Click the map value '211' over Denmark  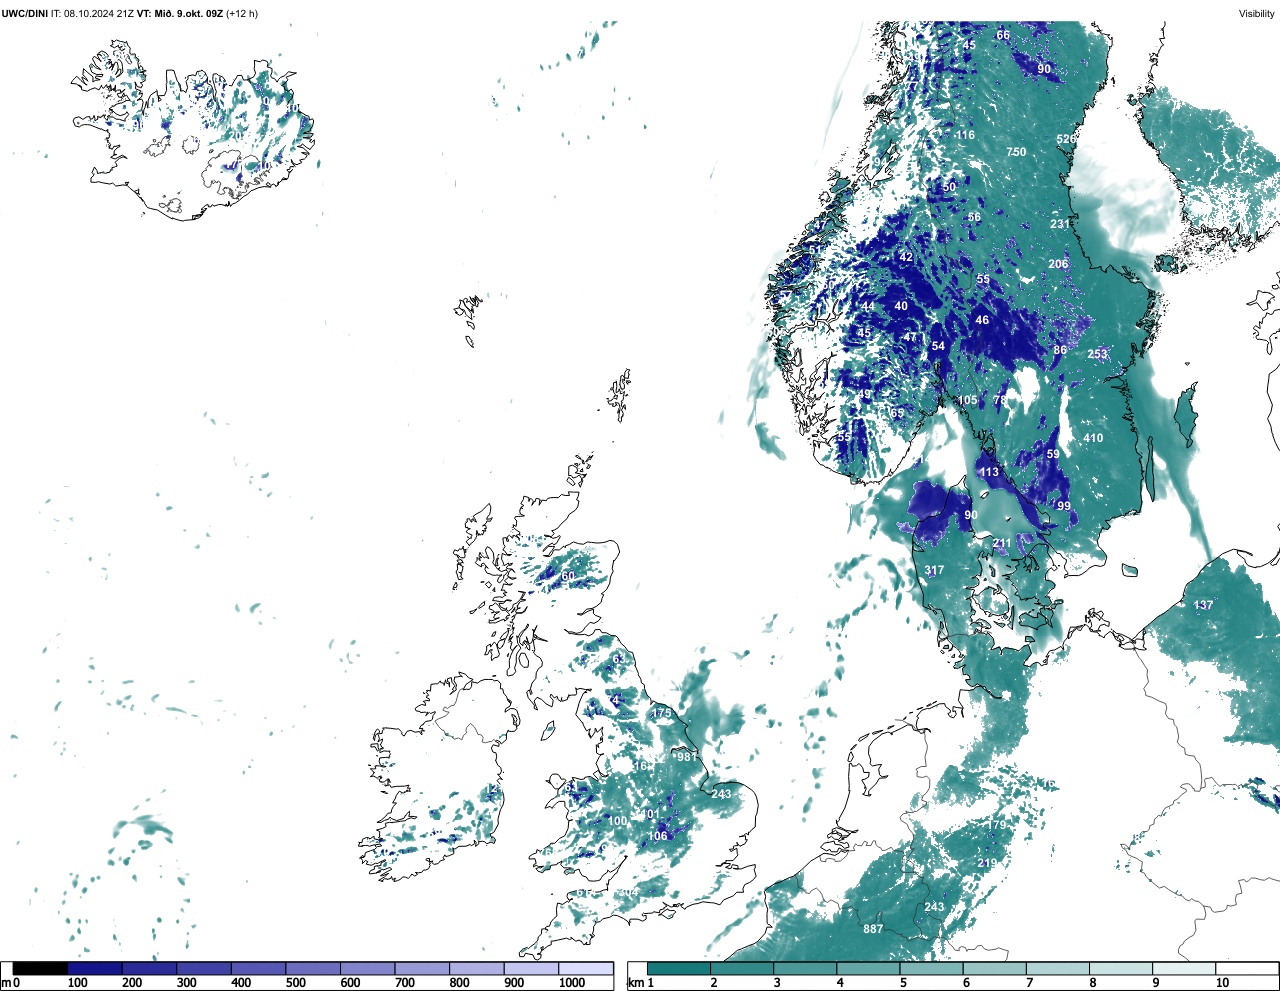coord(1002,543)
